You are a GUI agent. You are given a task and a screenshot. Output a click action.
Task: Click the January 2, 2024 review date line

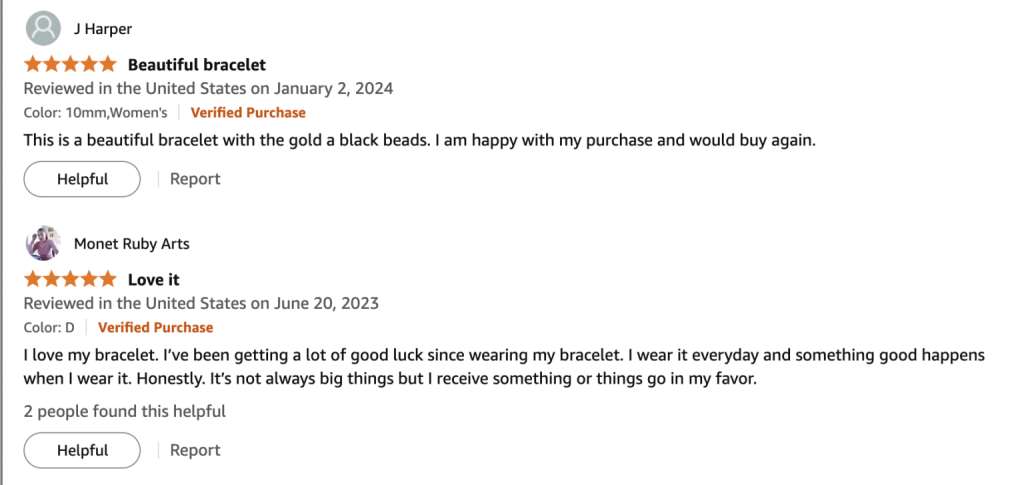click(x=208, y=88)
